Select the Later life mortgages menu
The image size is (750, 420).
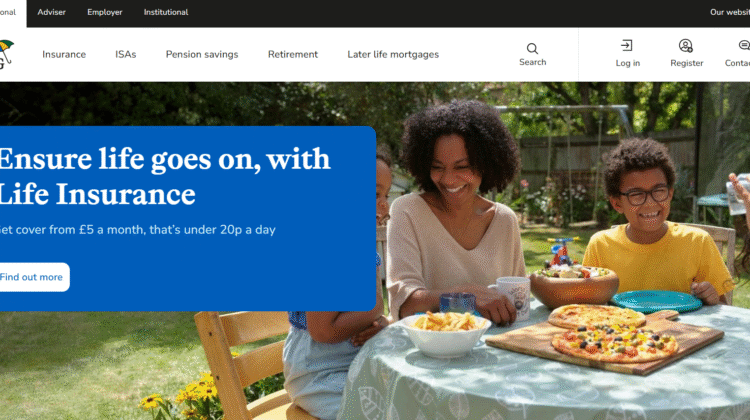coord(393,55)
